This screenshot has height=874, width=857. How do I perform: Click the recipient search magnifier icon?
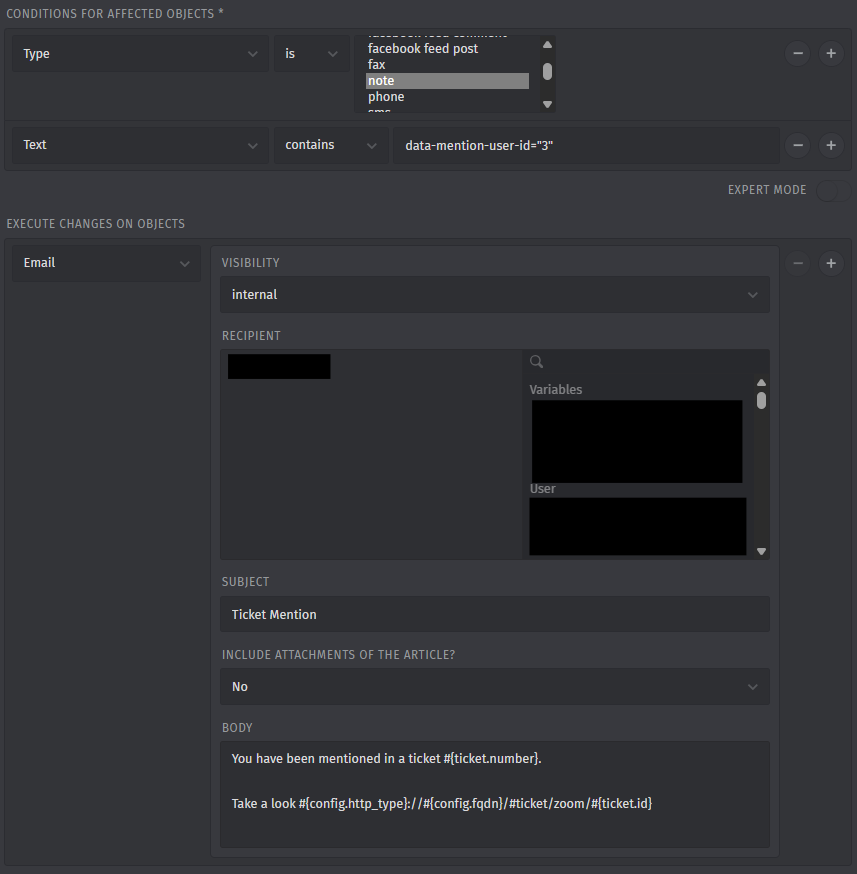(537, 362)
